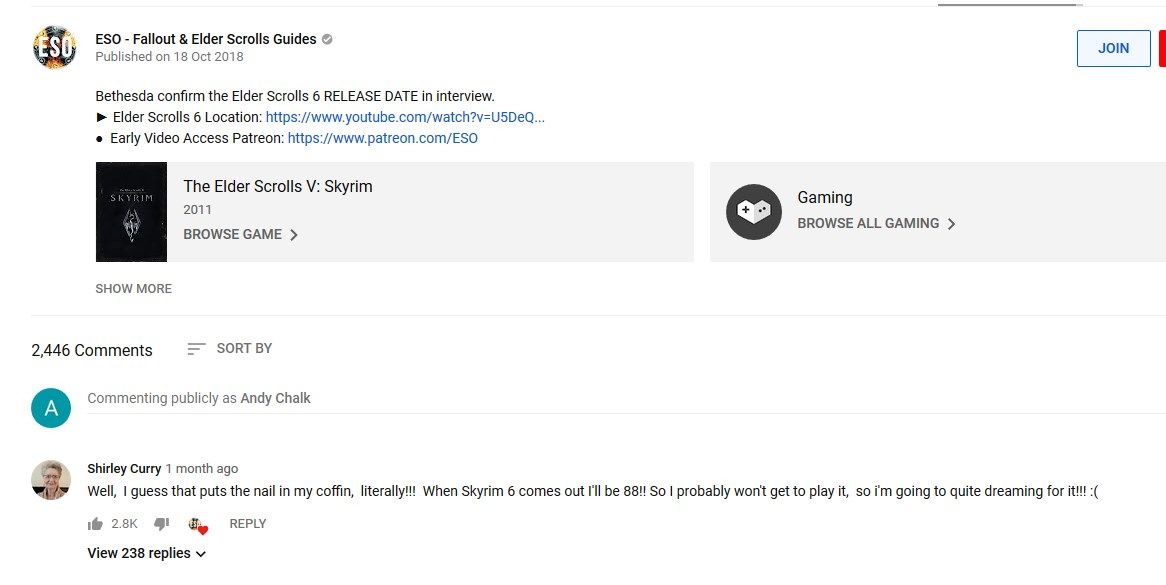Expand the 238 replies under Shirley's comment
Screen dimensions: 1166x585
pos(146,552)
